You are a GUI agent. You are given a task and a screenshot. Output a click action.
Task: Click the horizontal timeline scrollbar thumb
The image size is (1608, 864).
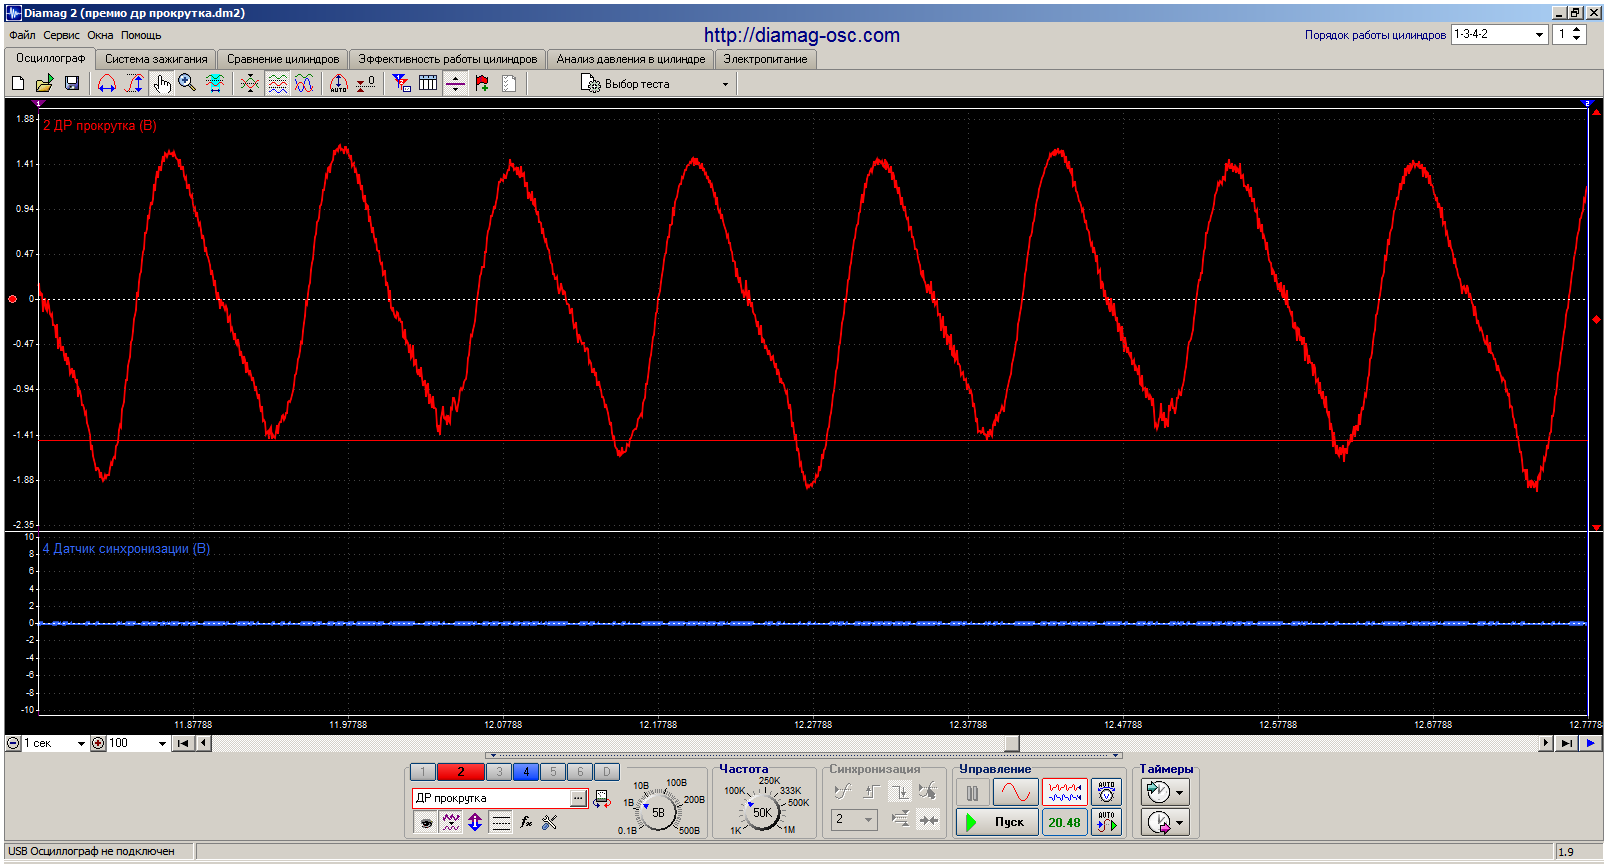(1012, 743)
